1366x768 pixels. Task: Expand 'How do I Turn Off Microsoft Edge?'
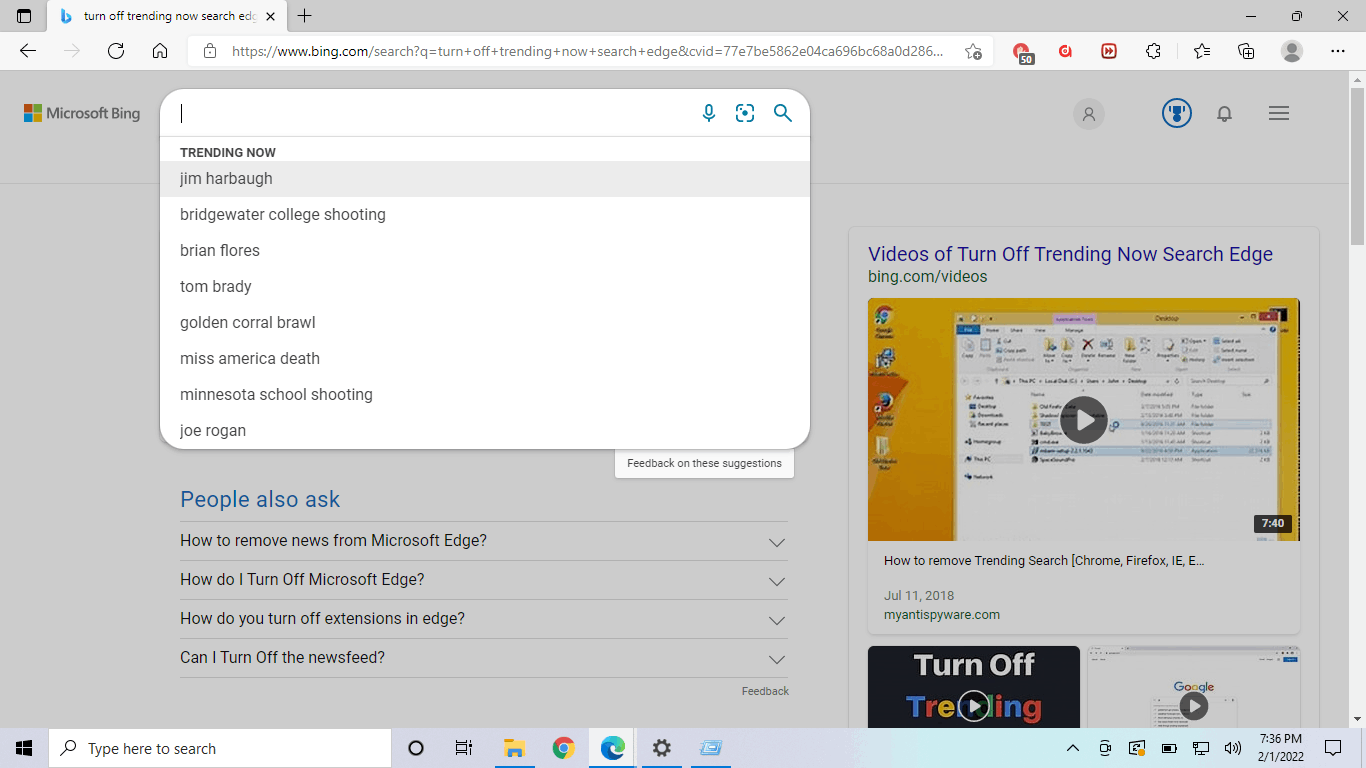pos(484,580)
